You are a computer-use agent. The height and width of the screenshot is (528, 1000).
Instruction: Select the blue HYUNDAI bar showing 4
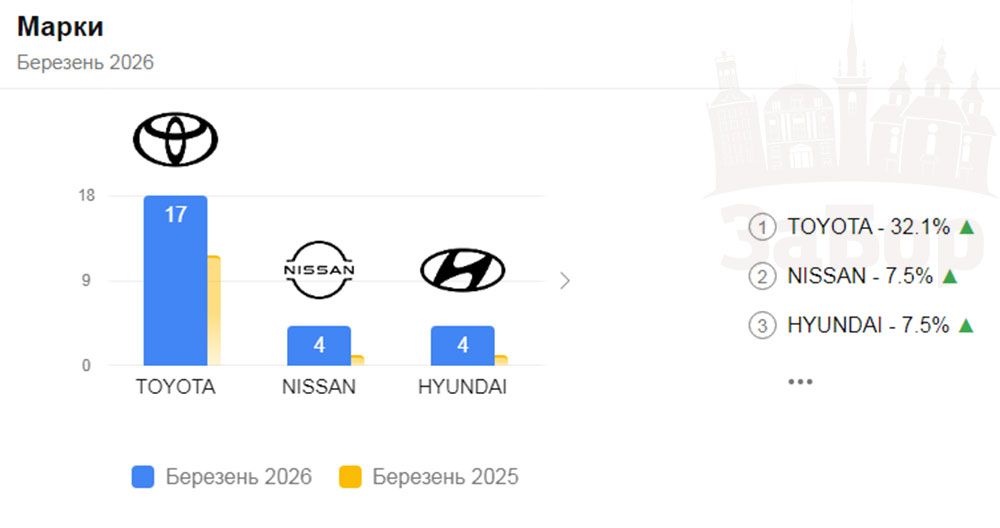click(462, 346)
